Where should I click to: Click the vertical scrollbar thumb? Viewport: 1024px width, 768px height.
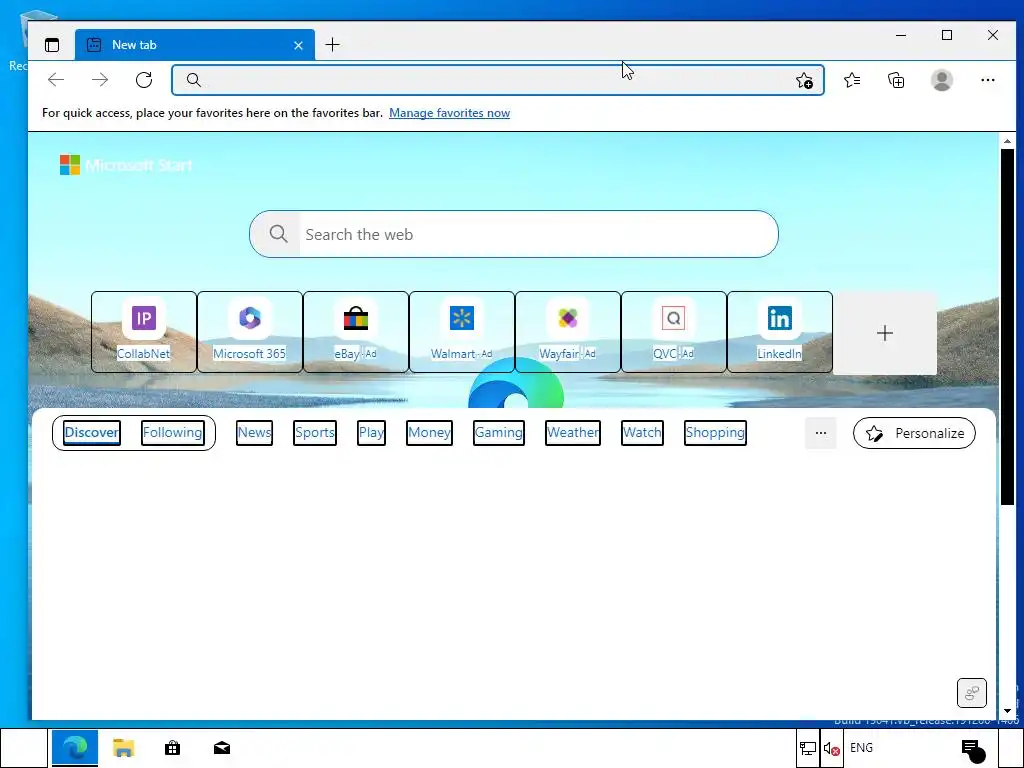[x=1007, y=327]
